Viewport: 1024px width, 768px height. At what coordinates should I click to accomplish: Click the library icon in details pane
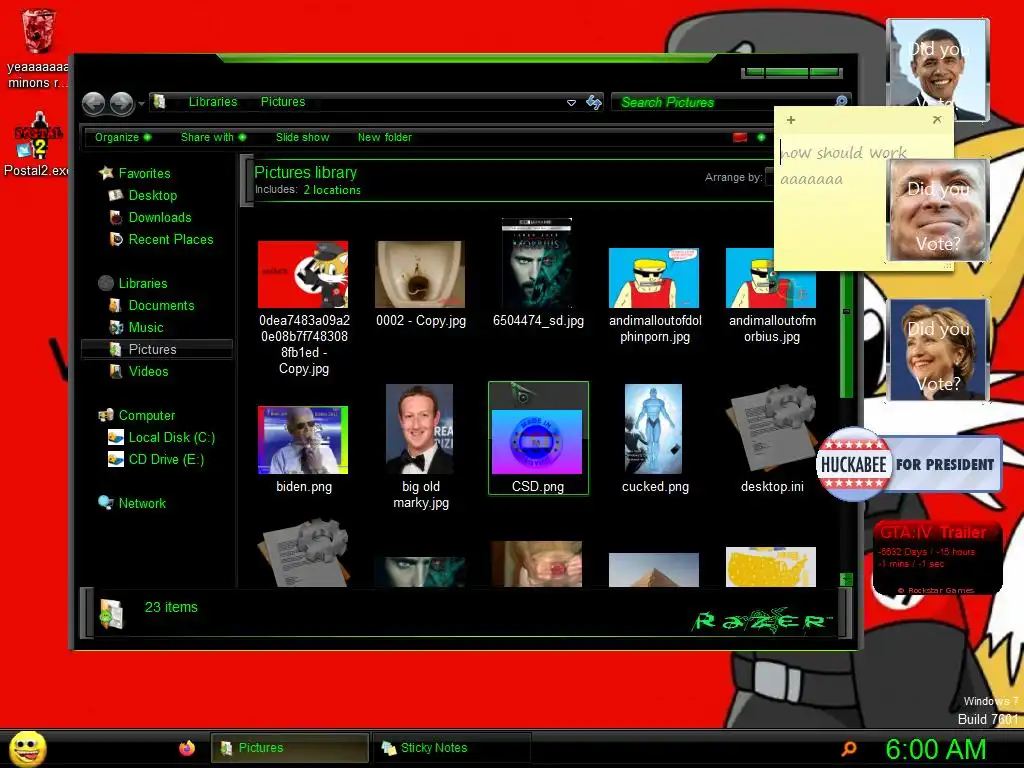click(x=112, y=613)
